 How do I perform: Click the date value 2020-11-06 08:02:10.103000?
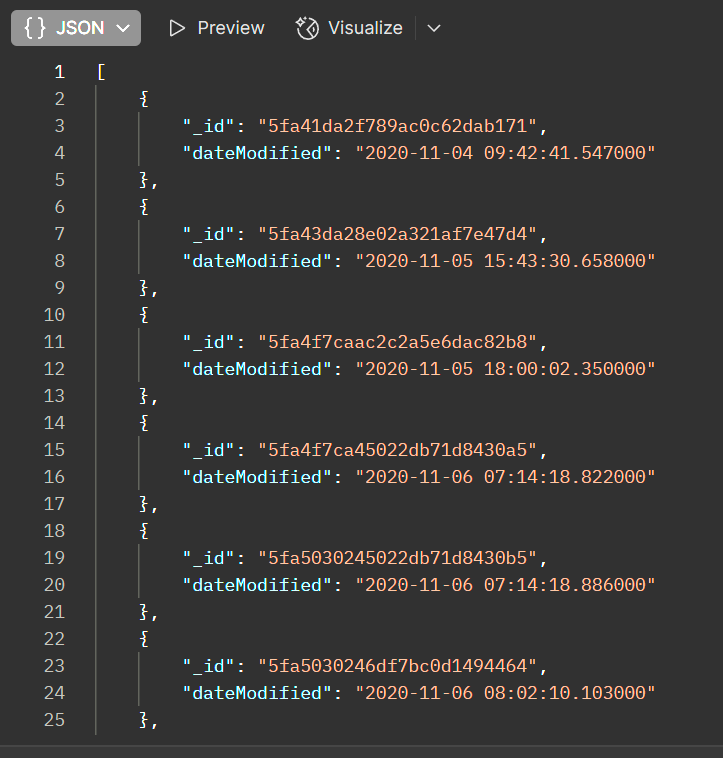(x=506, y=693)
